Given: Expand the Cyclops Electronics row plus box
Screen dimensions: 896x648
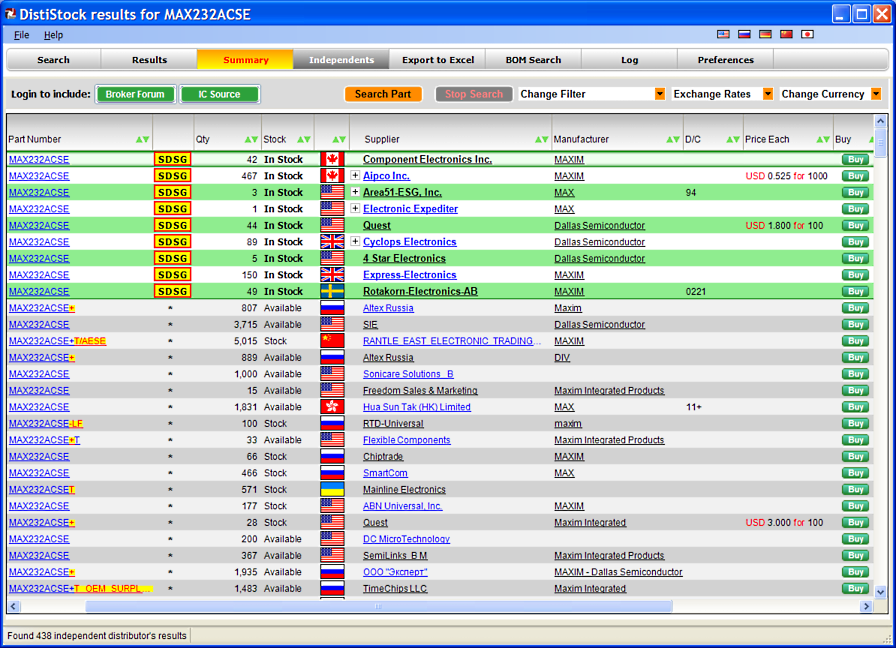Looking at the screenshot, I should pos(355,241).
